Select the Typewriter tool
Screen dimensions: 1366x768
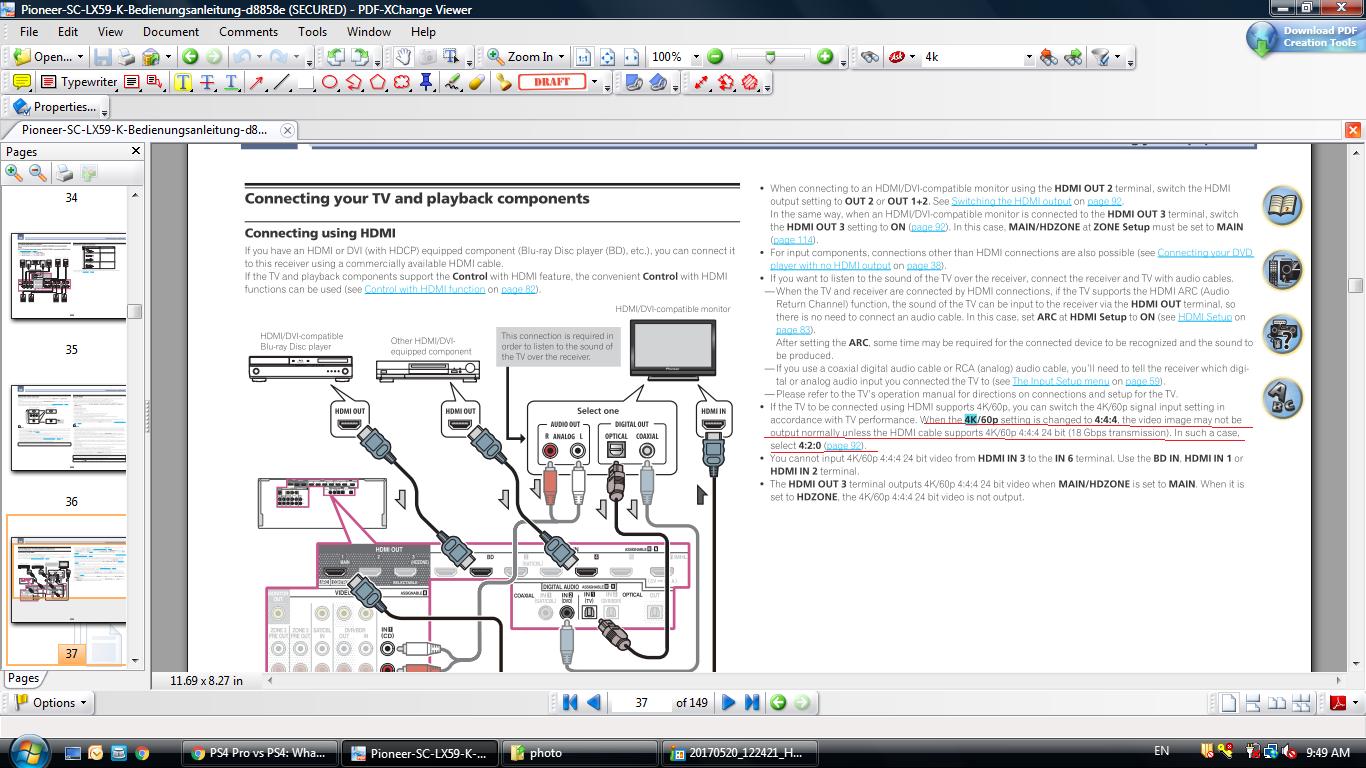pos(79,82)
